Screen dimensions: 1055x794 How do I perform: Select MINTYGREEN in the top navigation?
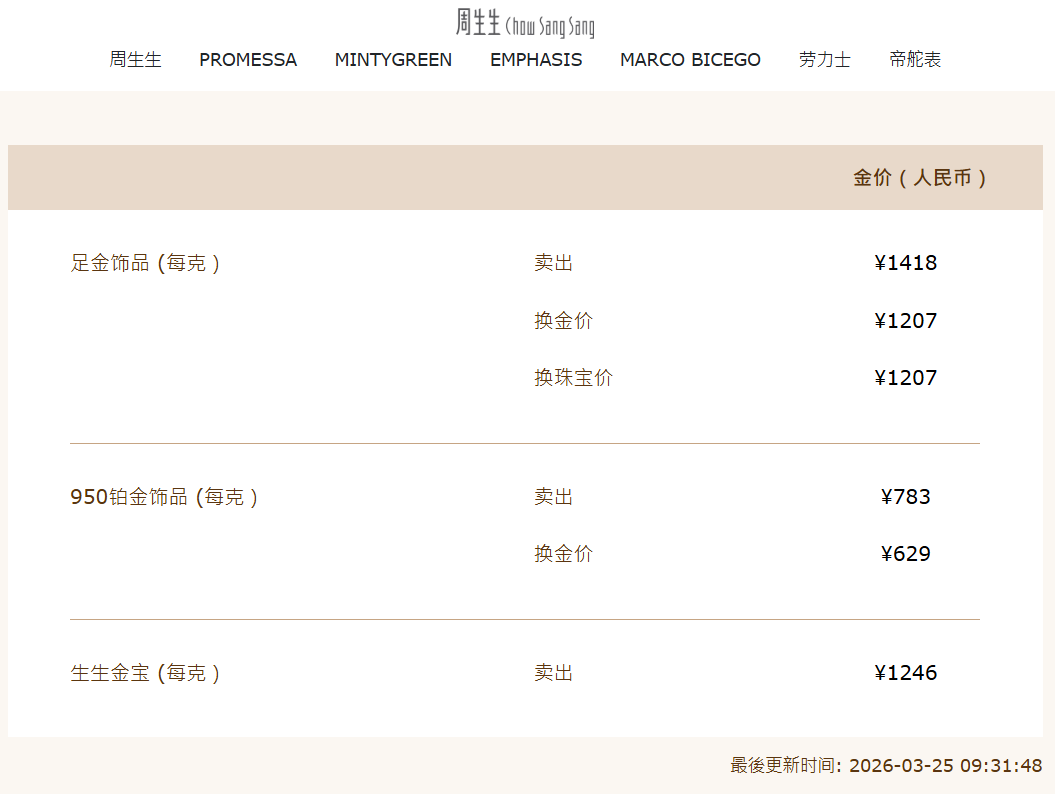[393, 60]
